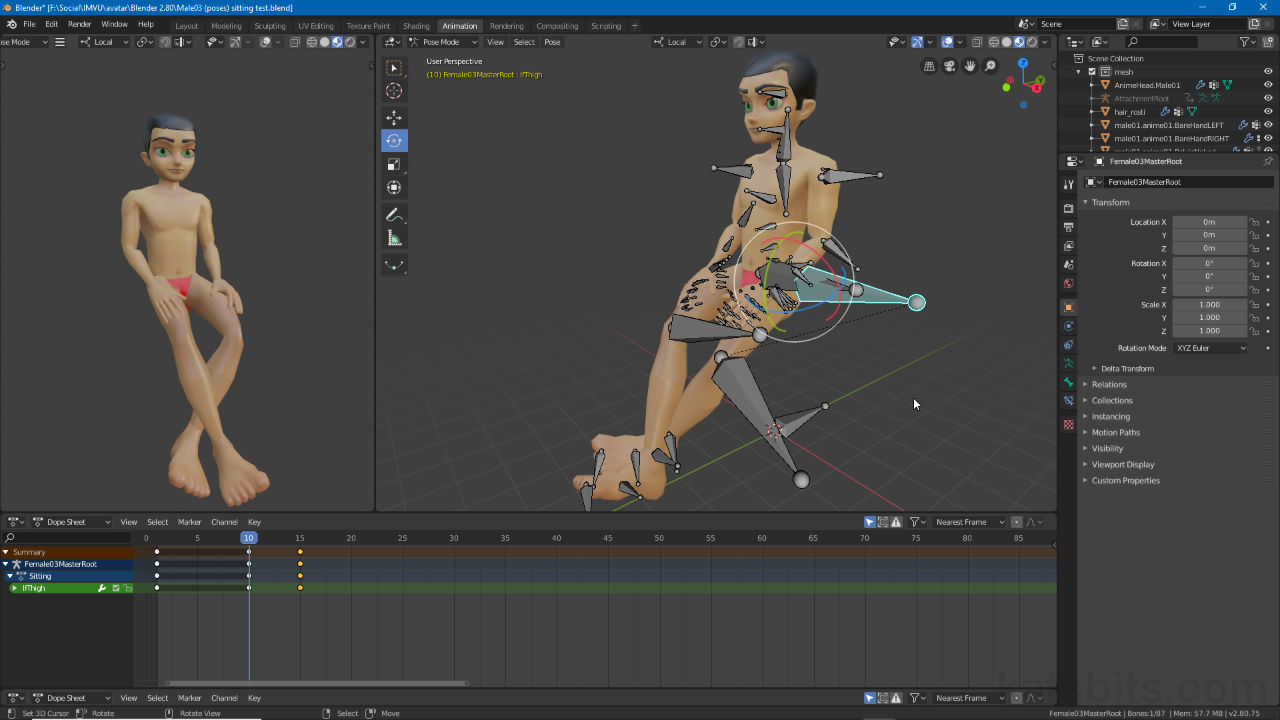Open the Pose menu in viewport header
The width and height of the screenshot is (1280, 720).
pos(552,42)
